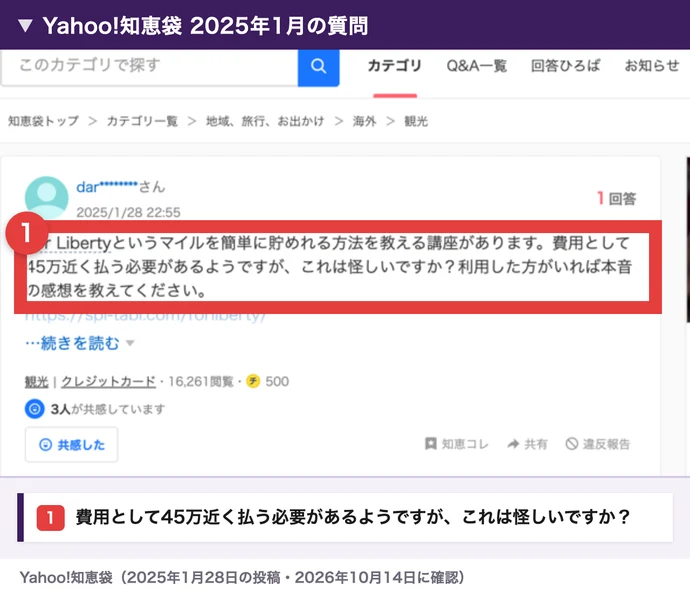
Task: Open the カテゴリ tab
Action: pyautogui.click(x=395, y=66)
